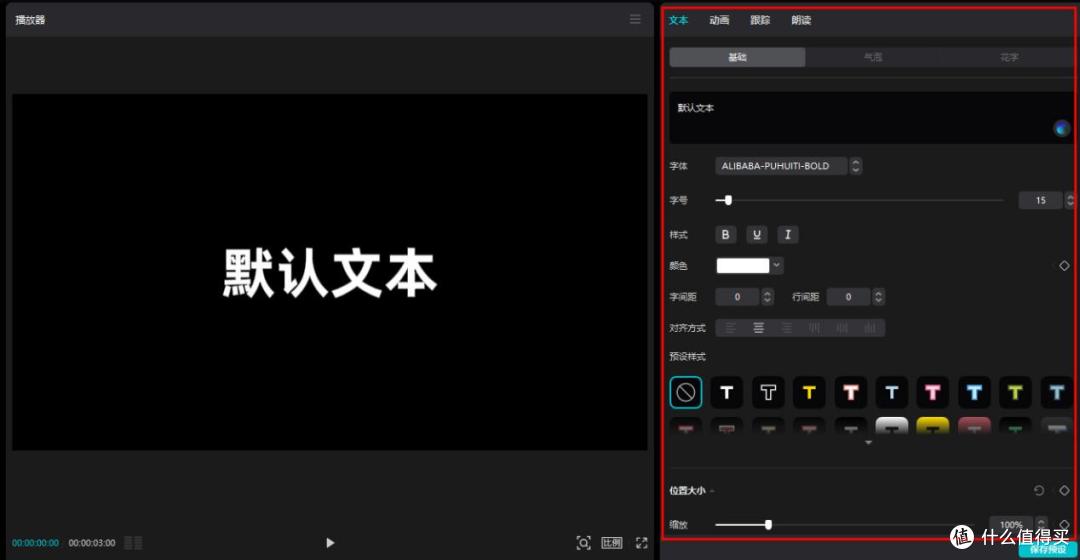This screenshot has height=560, width=1080.
Task: Add a keyframe for 颜色 color
Action: tap(1064, 266)
